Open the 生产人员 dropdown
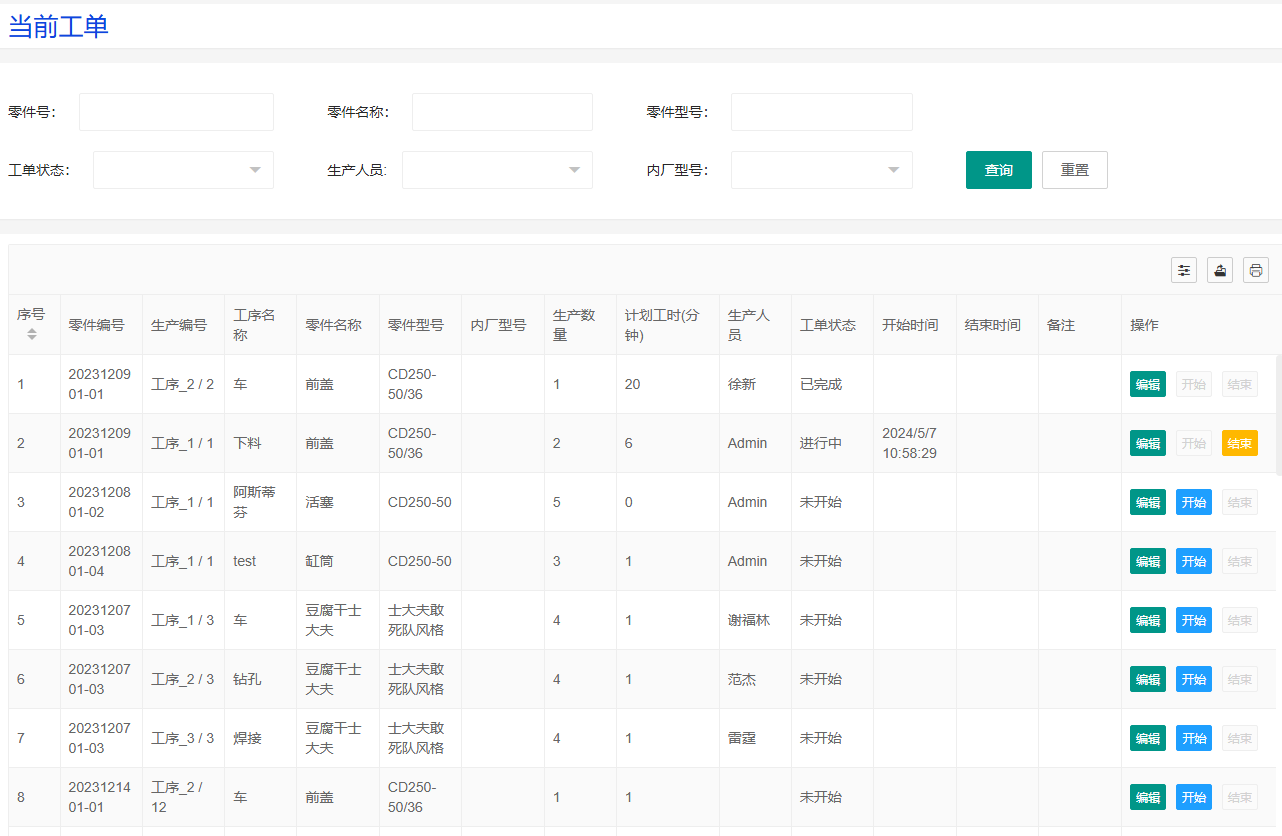The image size is (1282, 836). click(497, 170)
